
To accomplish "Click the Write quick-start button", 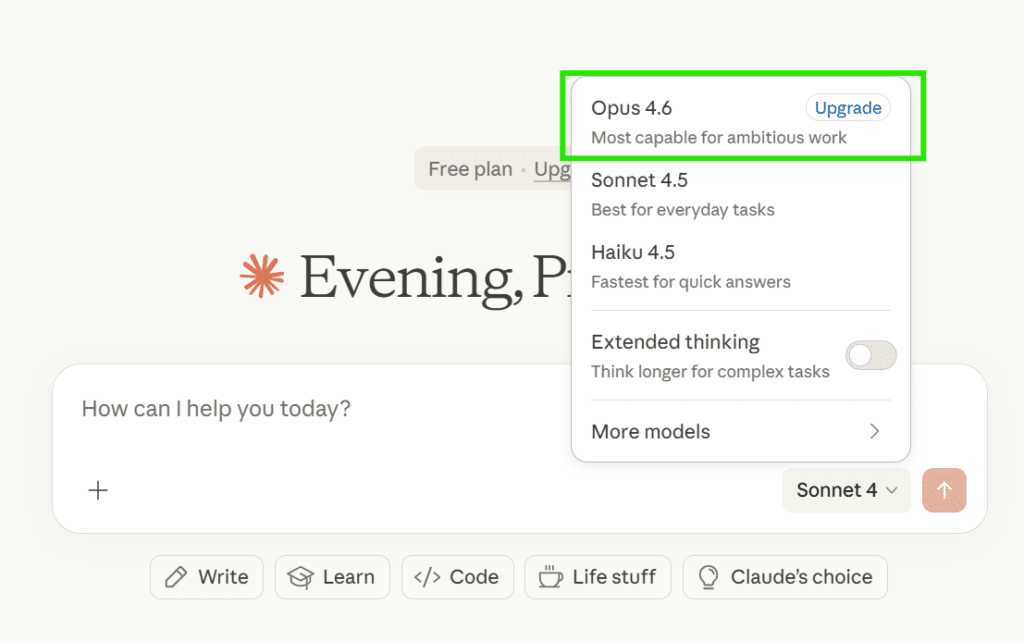I will 206,577.
